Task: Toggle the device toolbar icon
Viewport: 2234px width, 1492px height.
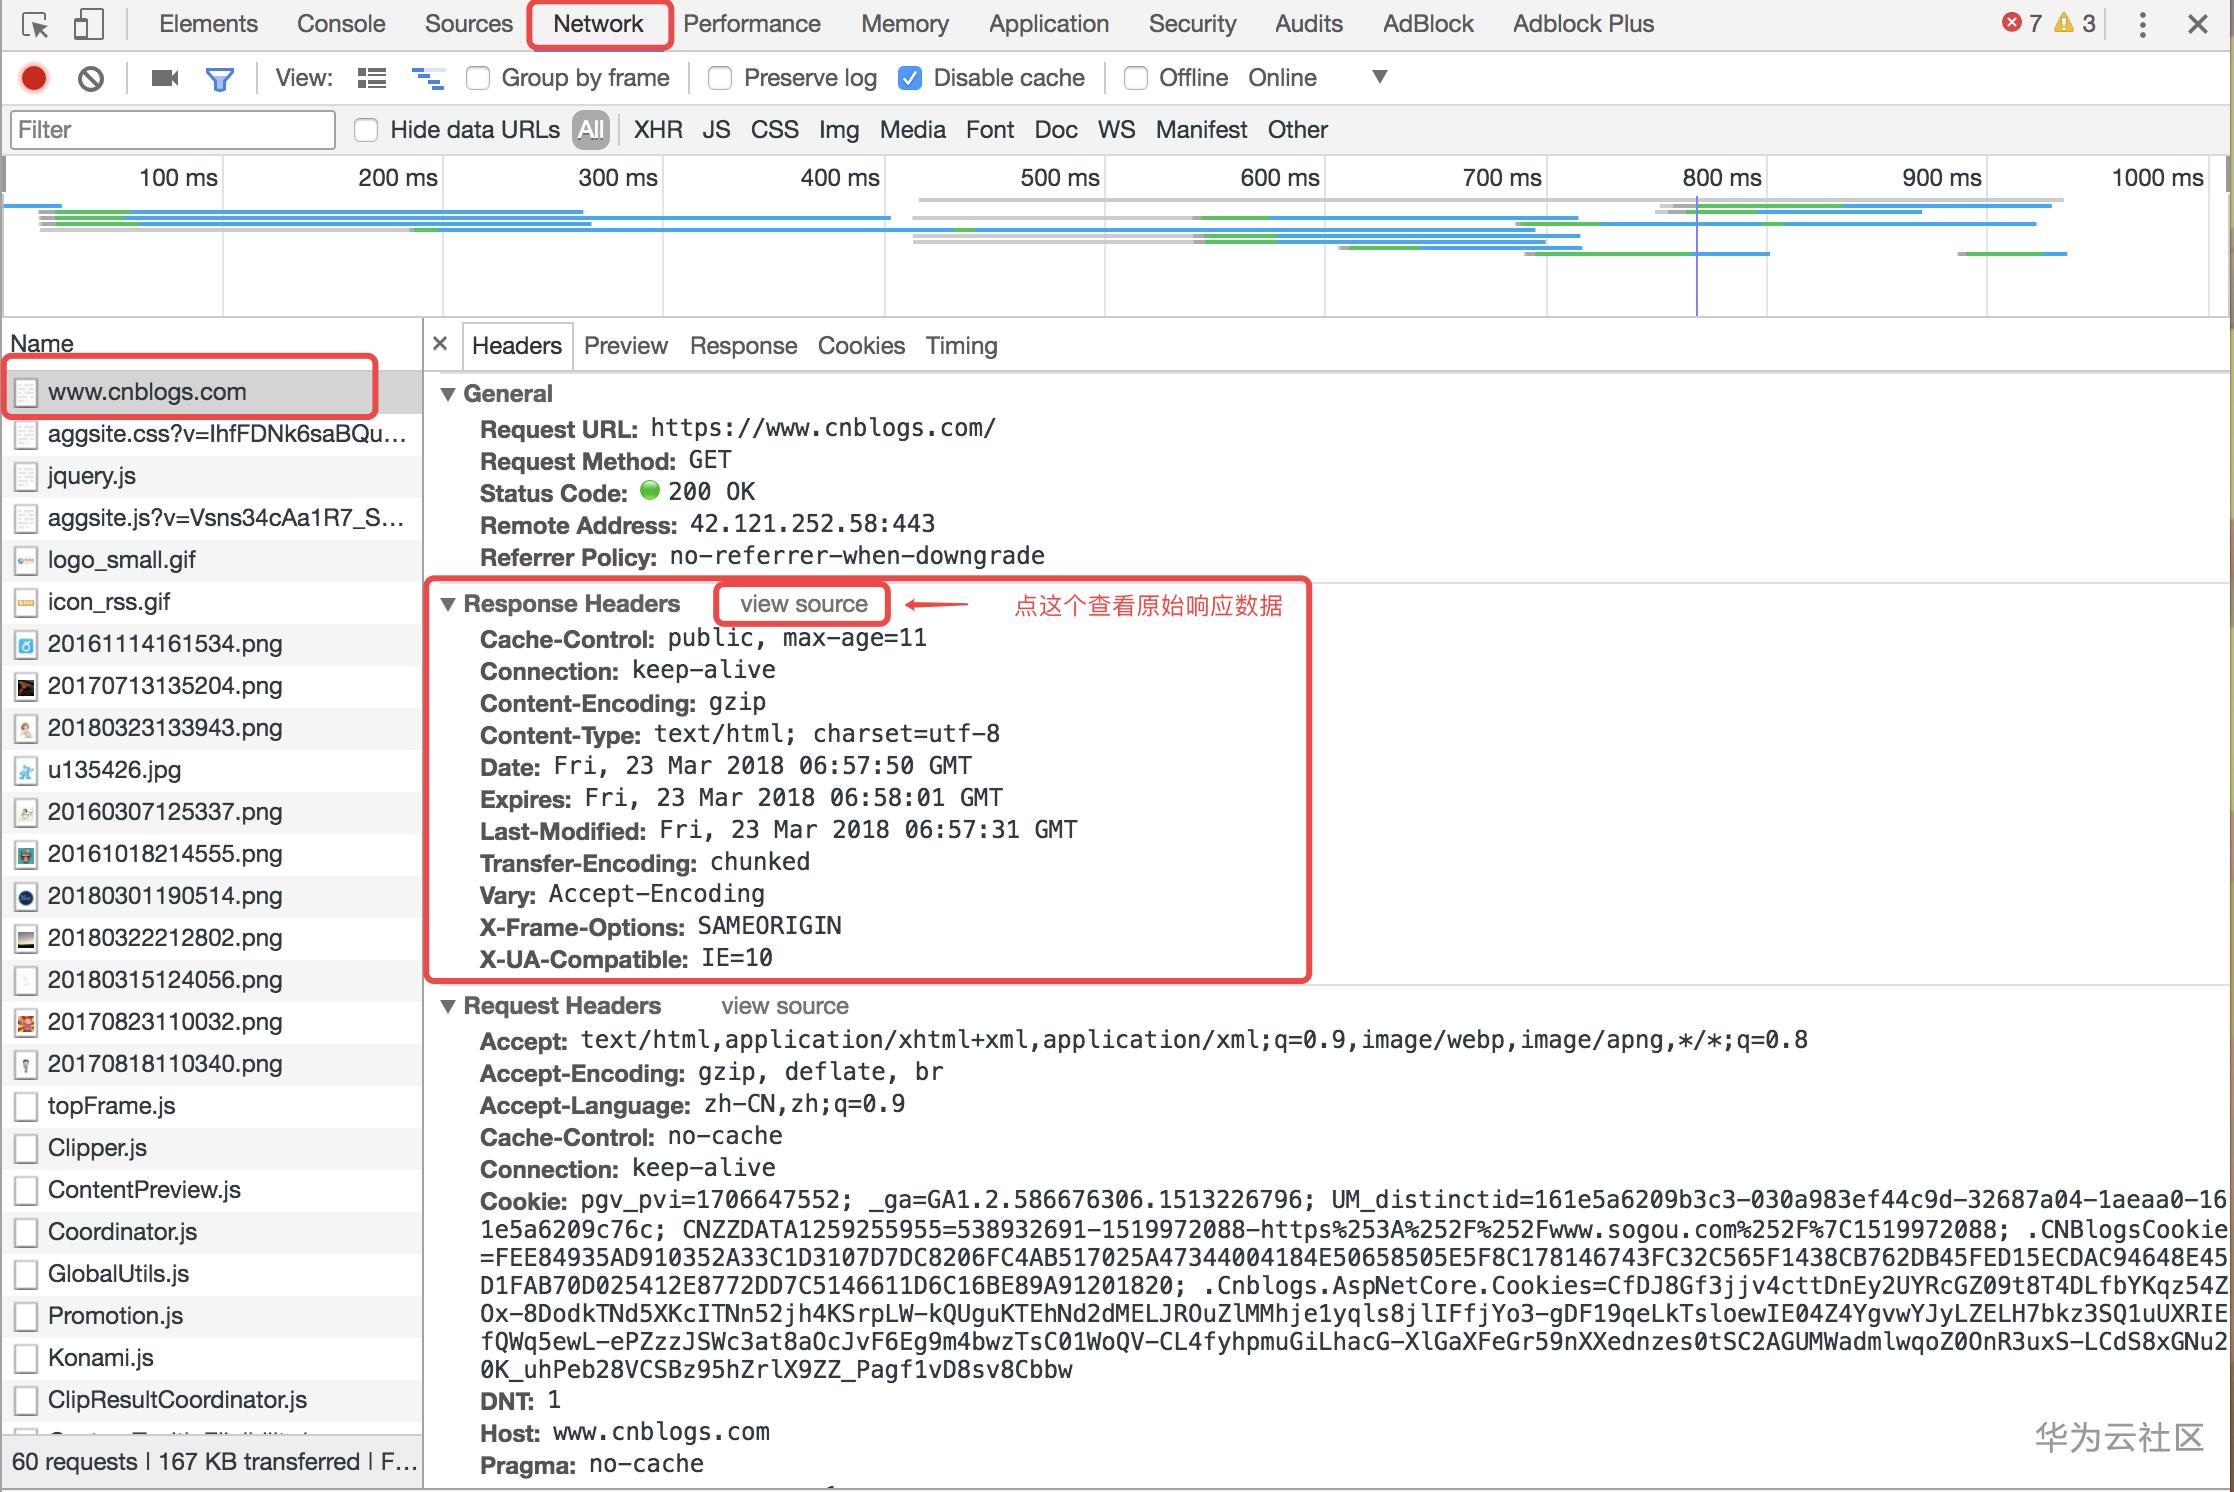Action: click(x=89, y=25)
